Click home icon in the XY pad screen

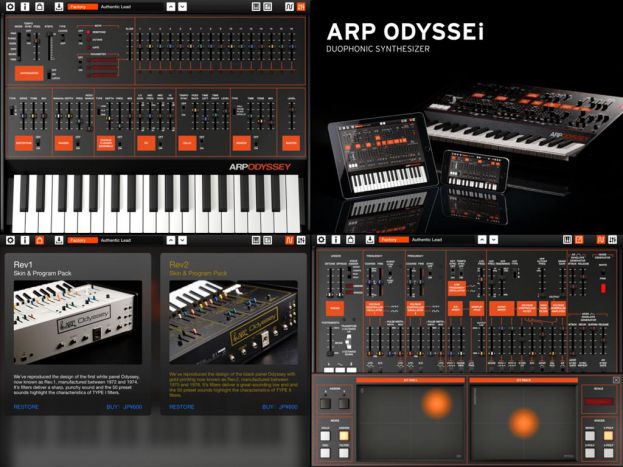350,239
